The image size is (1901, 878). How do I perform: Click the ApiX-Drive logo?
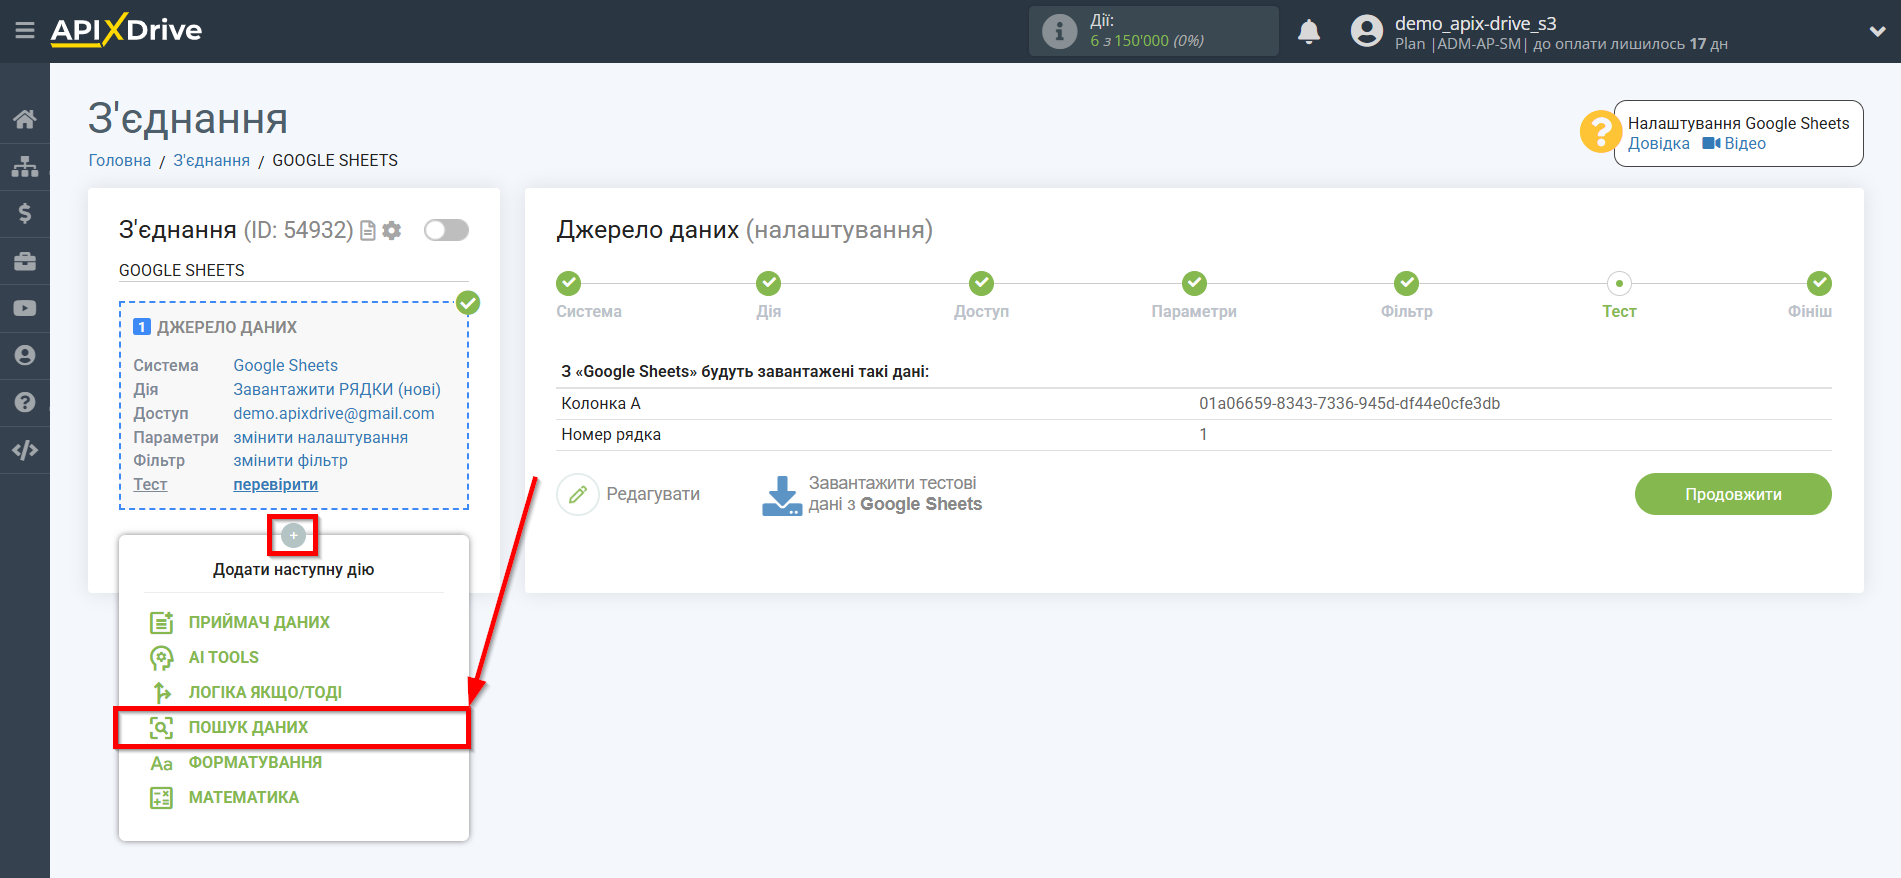pos(126,30)
